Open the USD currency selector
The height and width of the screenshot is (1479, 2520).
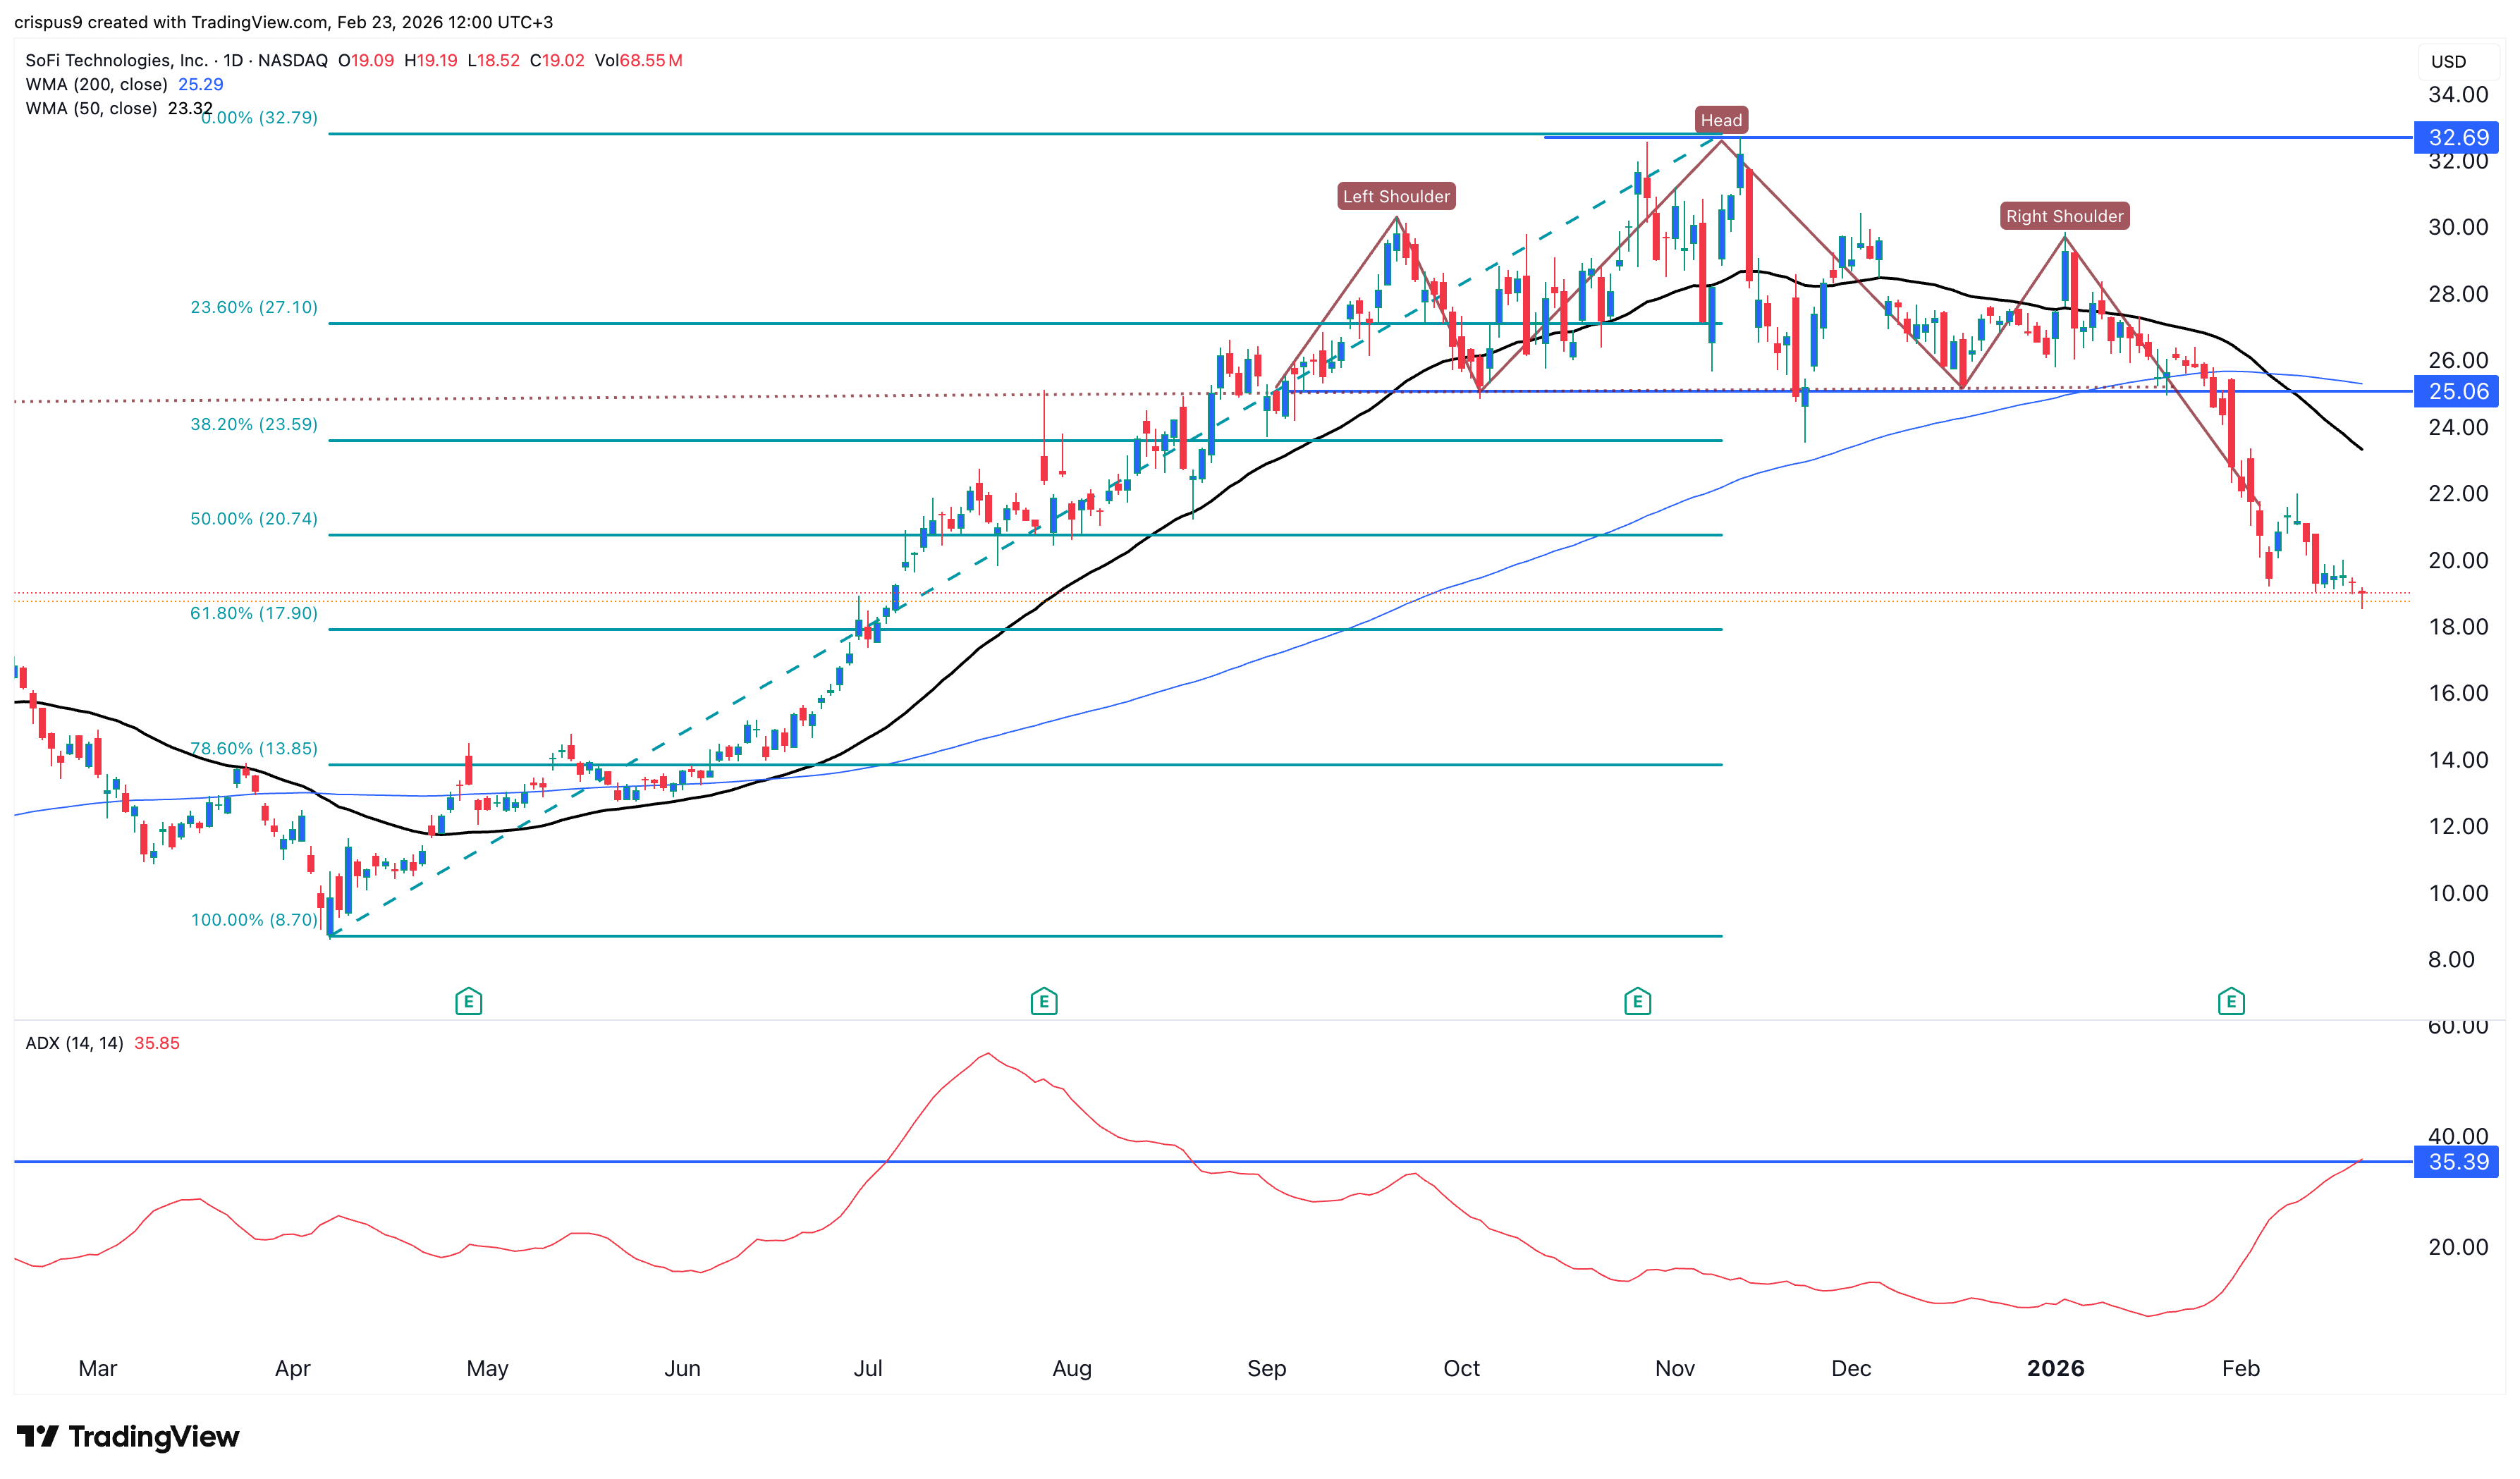click(2448, 61)
